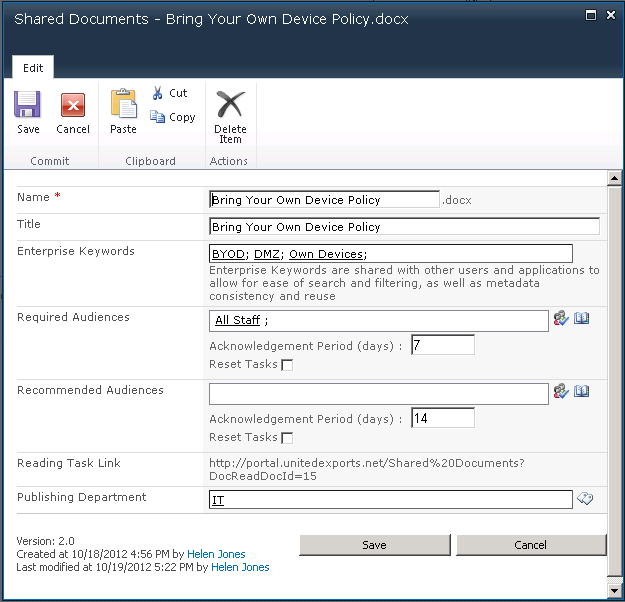Click acknowledgement period field showing 14
This screenshot has width=625, height=602.
click(443, 418)
